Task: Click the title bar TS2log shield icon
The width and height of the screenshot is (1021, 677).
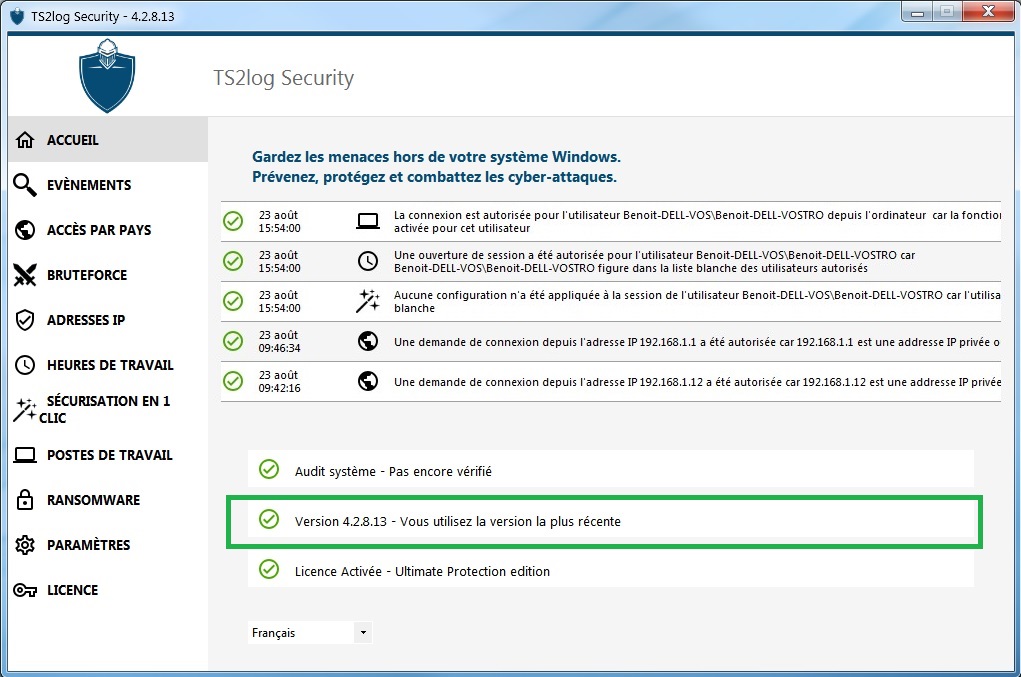Action: click(x=17, y=16)
